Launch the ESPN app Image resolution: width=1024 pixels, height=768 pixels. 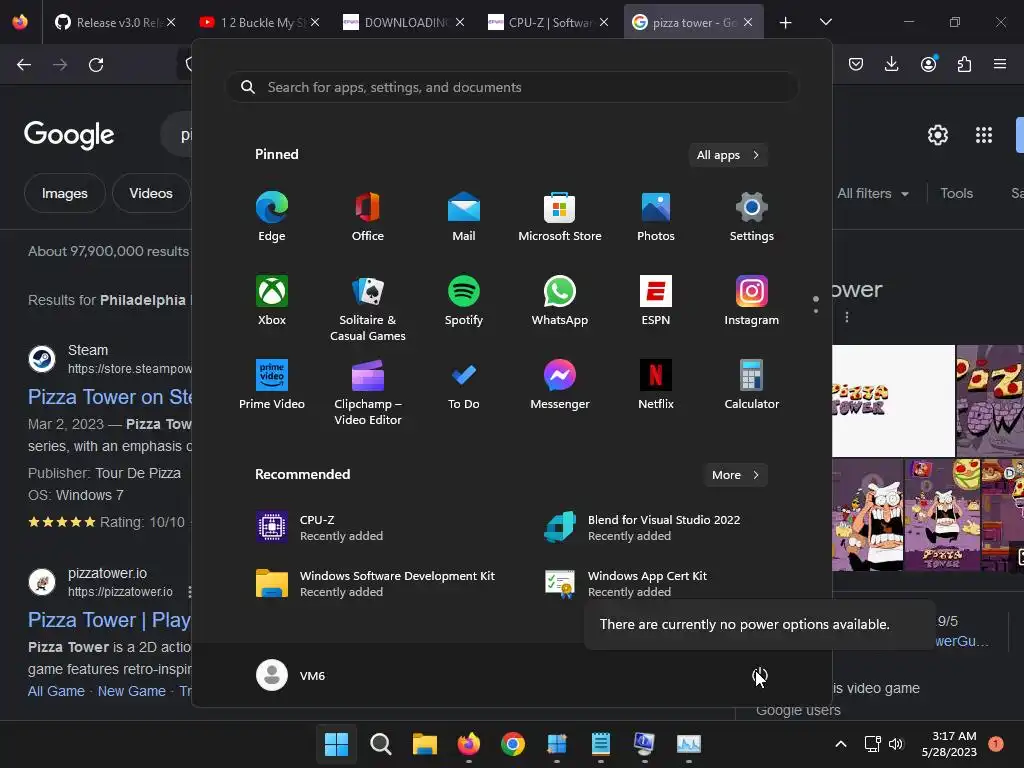pos(656,301)
